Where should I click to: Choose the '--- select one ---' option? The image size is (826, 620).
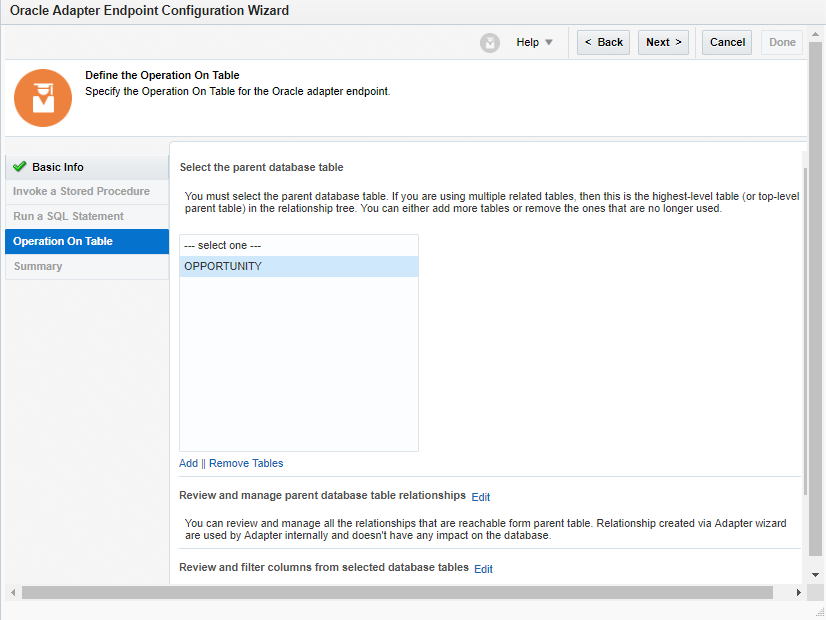298,245
